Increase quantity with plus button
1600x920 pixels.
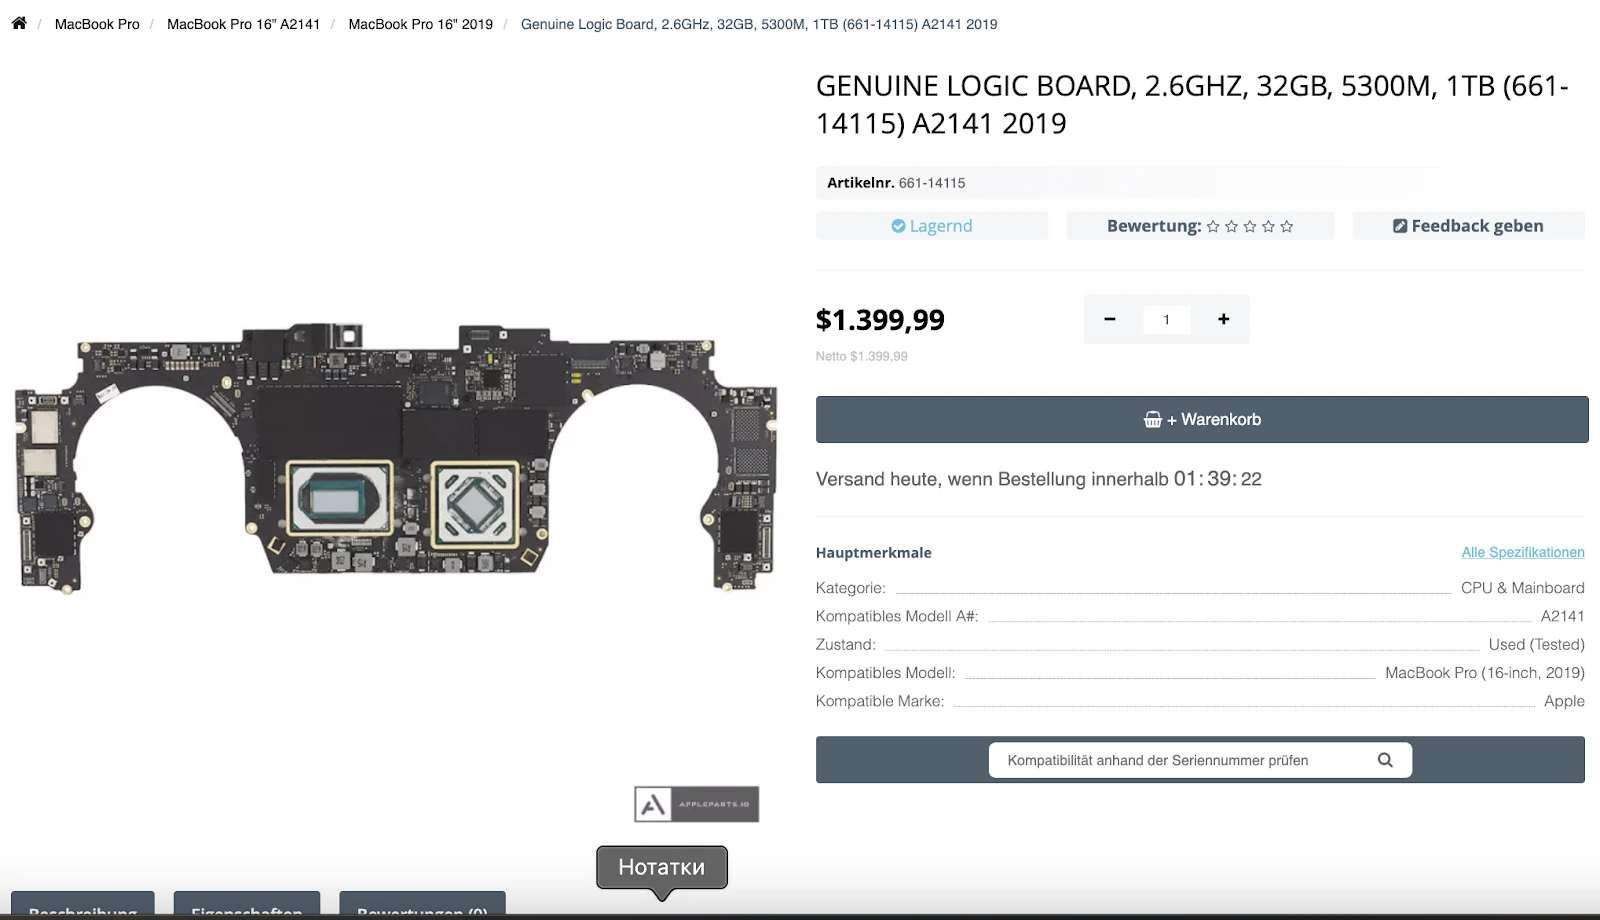pos(1223,319)
